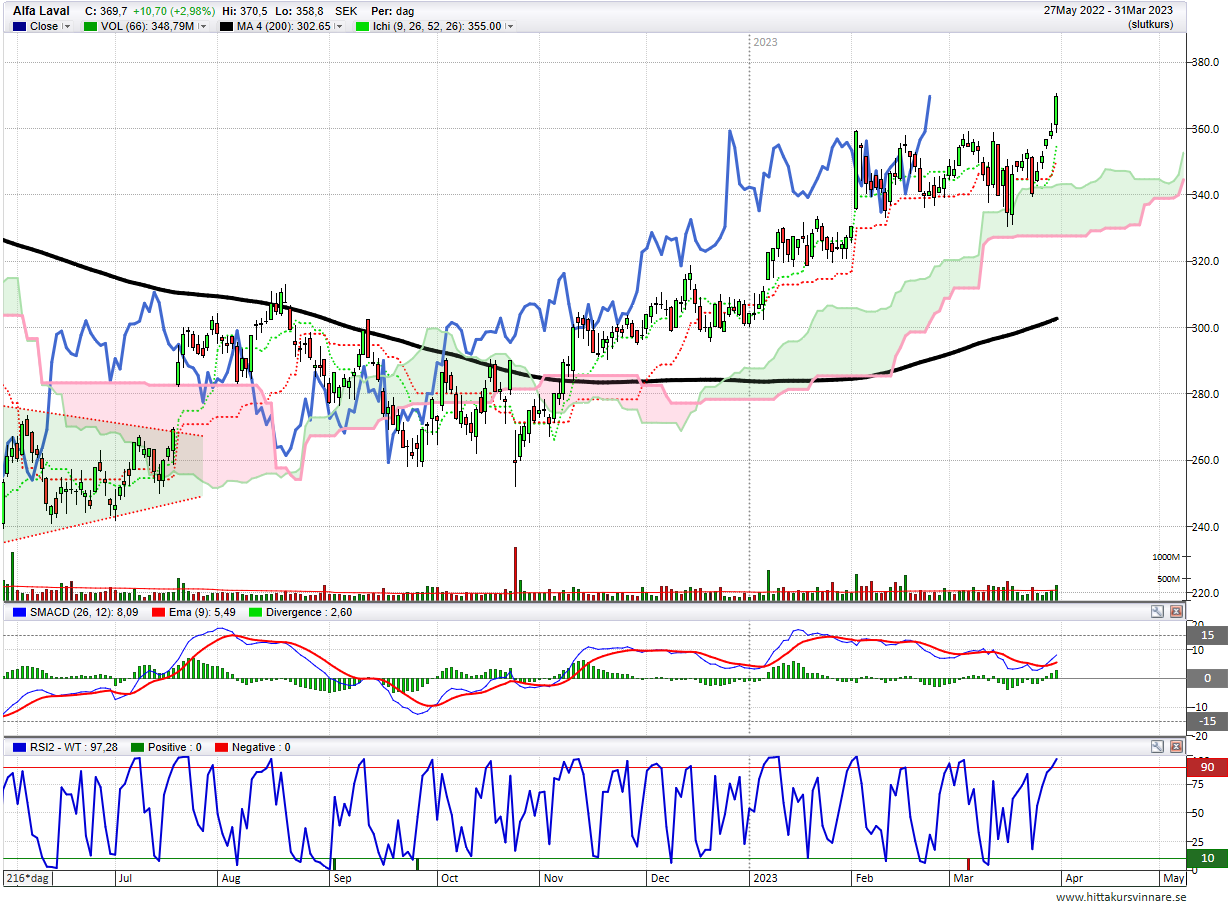Click the RSI2 - WT : 97,28 label
This screenshot has width=1231, height=902.
pos(74,747)
